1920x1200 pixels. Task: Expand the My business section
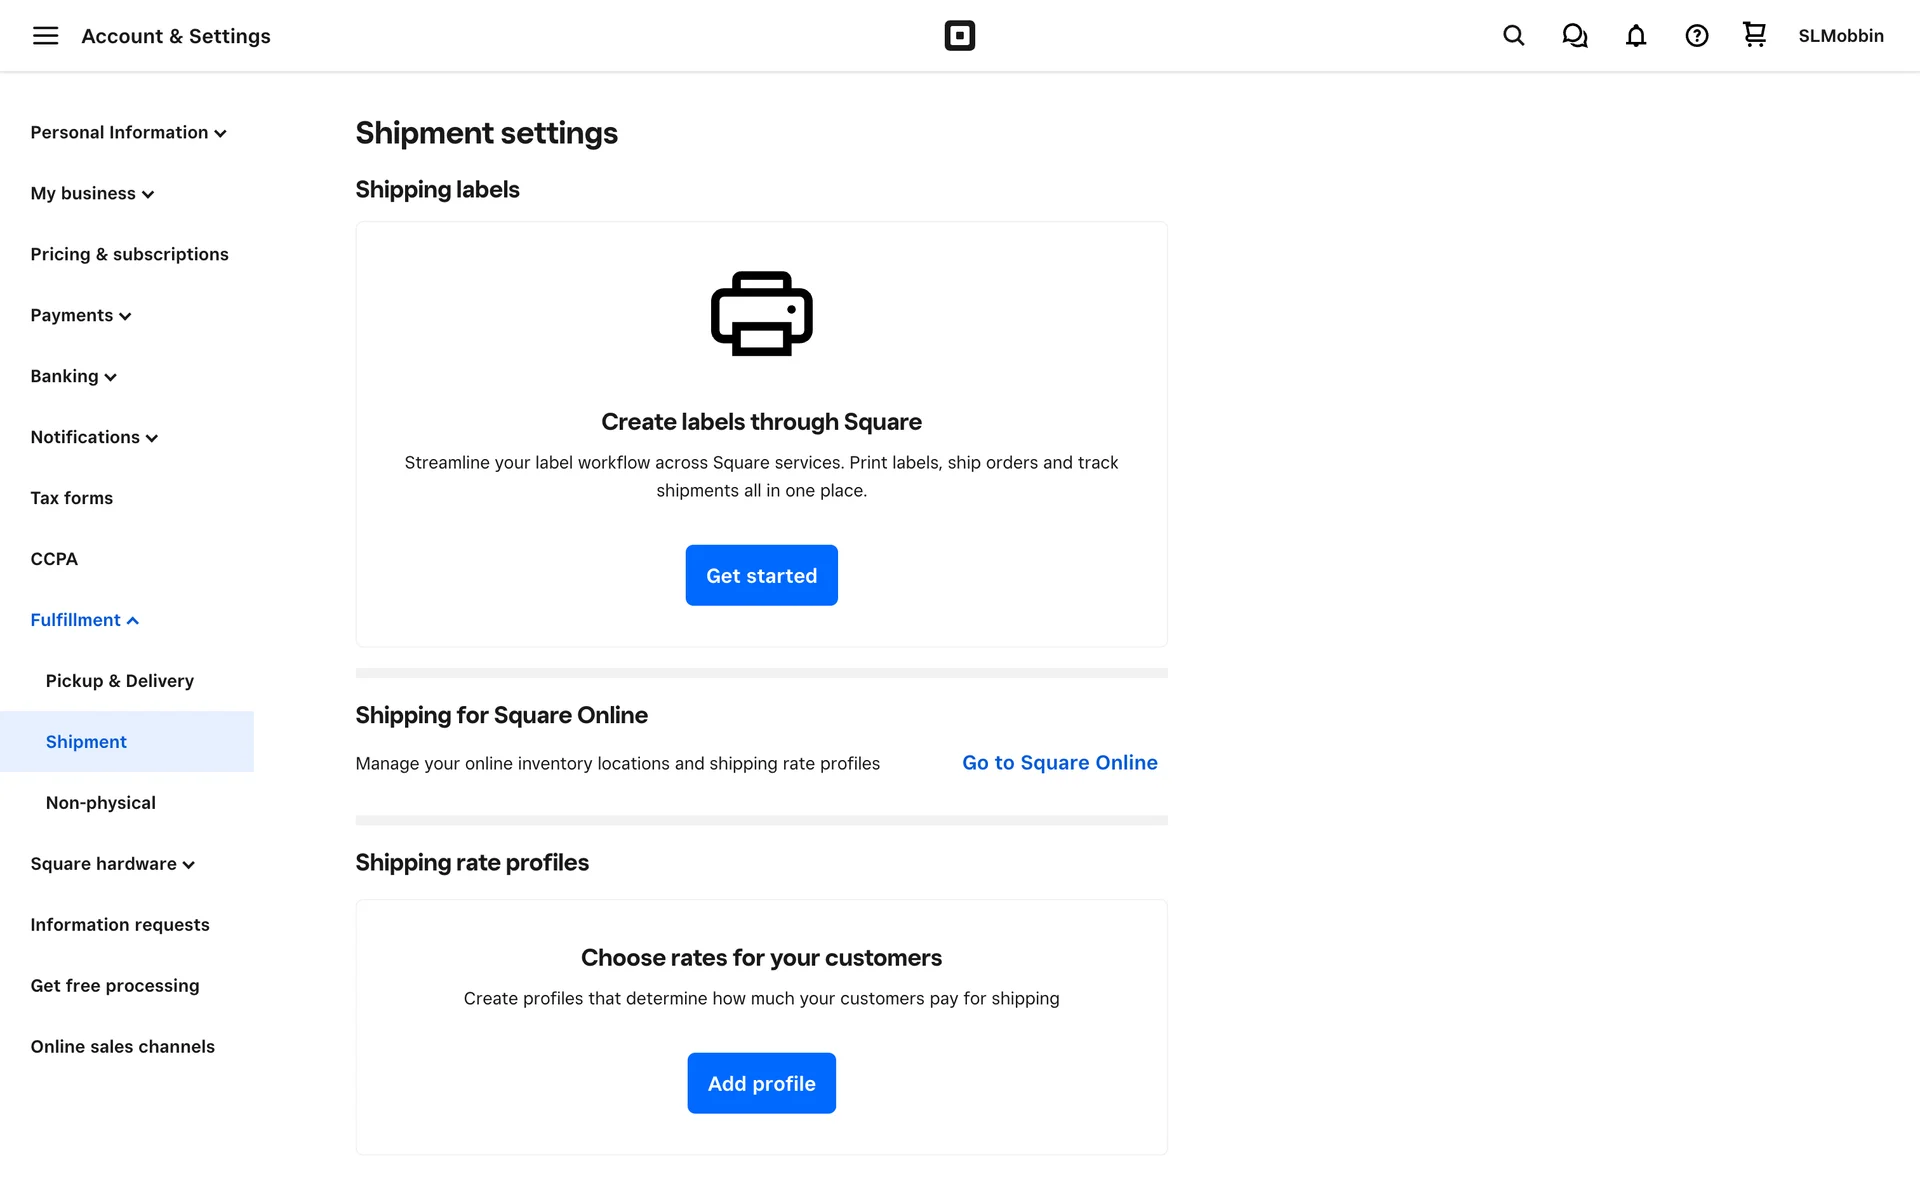point(92,194)
